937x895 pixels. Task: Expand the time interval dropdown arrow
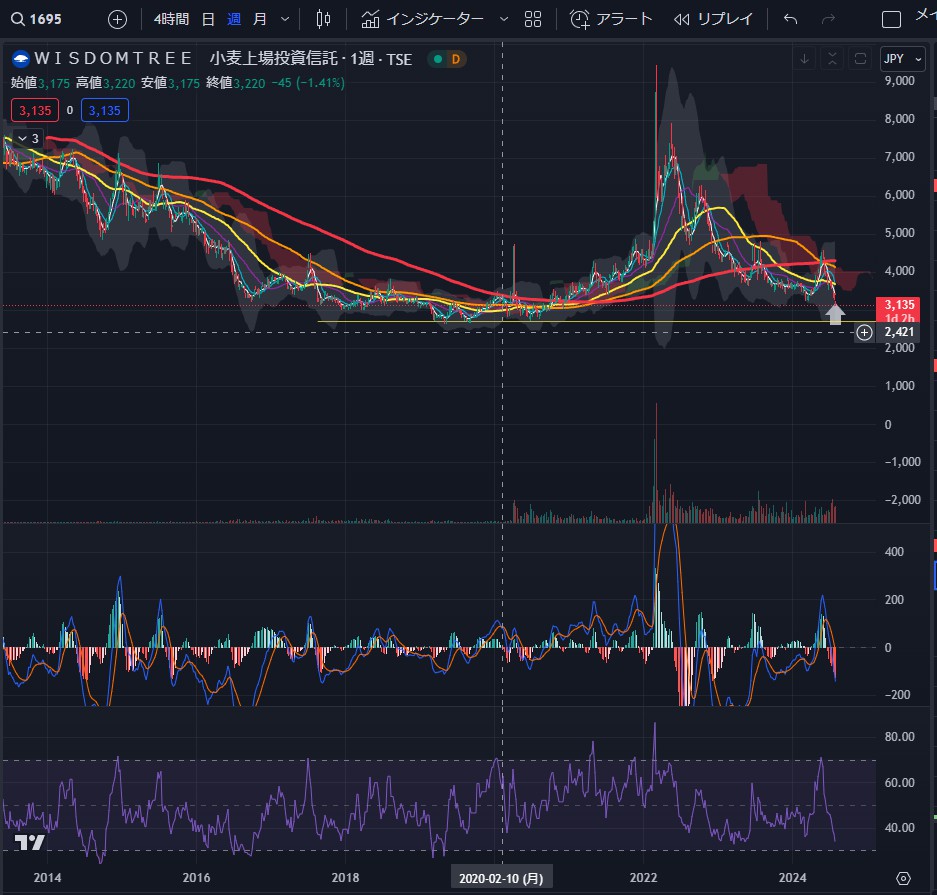[285, 19]
